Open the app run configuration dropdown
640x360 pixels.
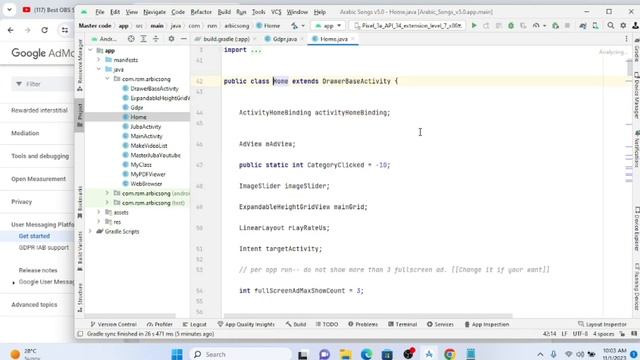click(x=328, y=26)
